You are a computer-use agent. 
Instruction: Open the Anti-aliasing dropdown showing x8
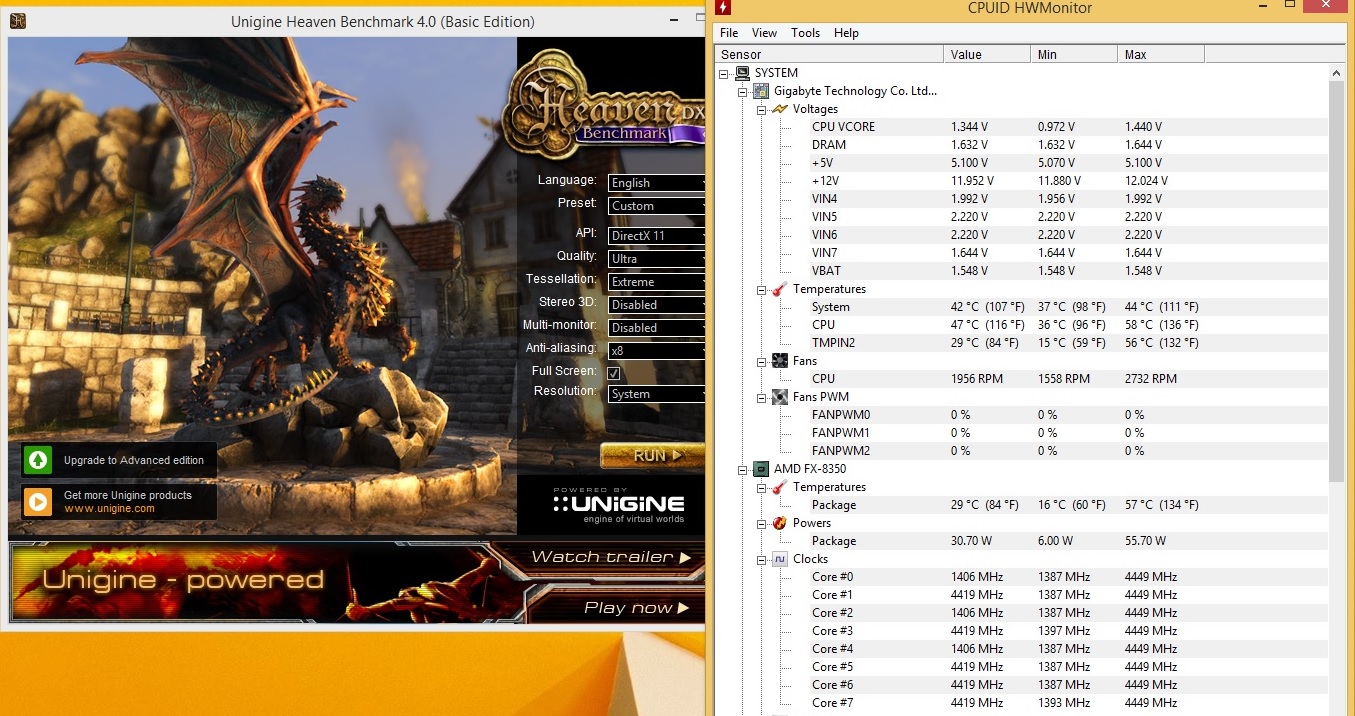[x=656, y=351]
